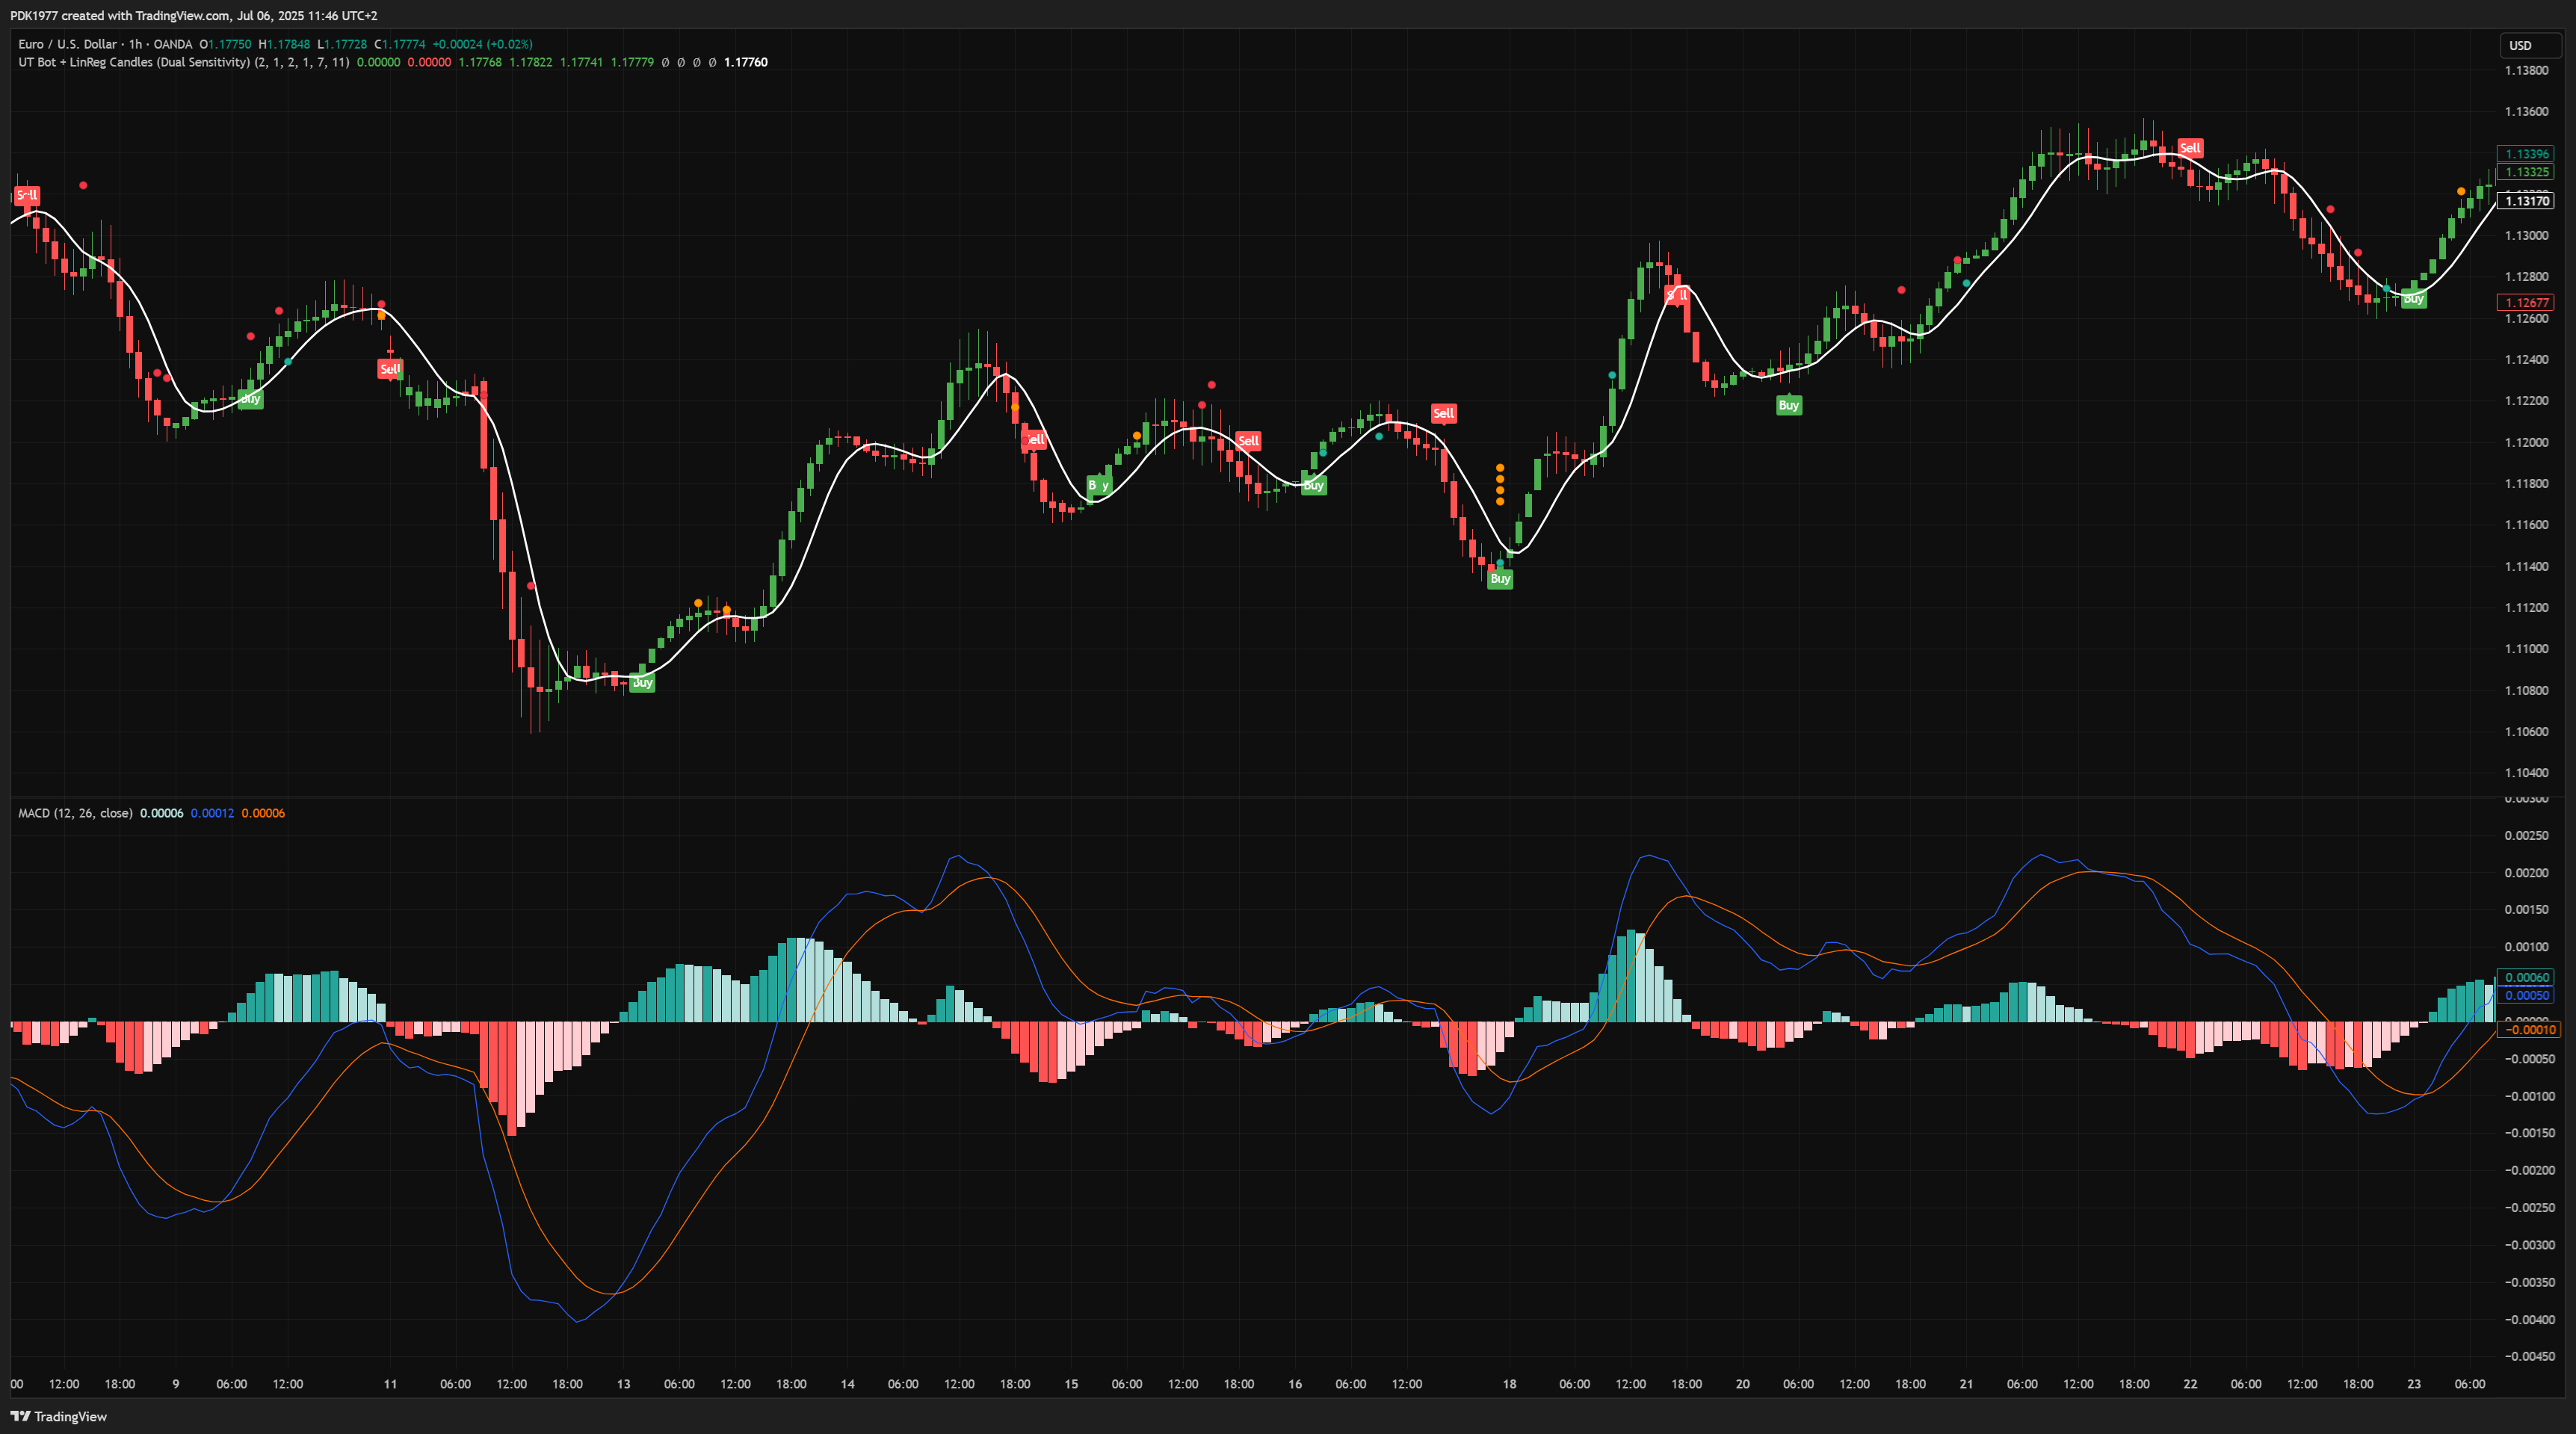This screenshot has height=1434, width=2576.
Task: Click the PDK1977 created with TradingView.com header
Action: point(194,15)
